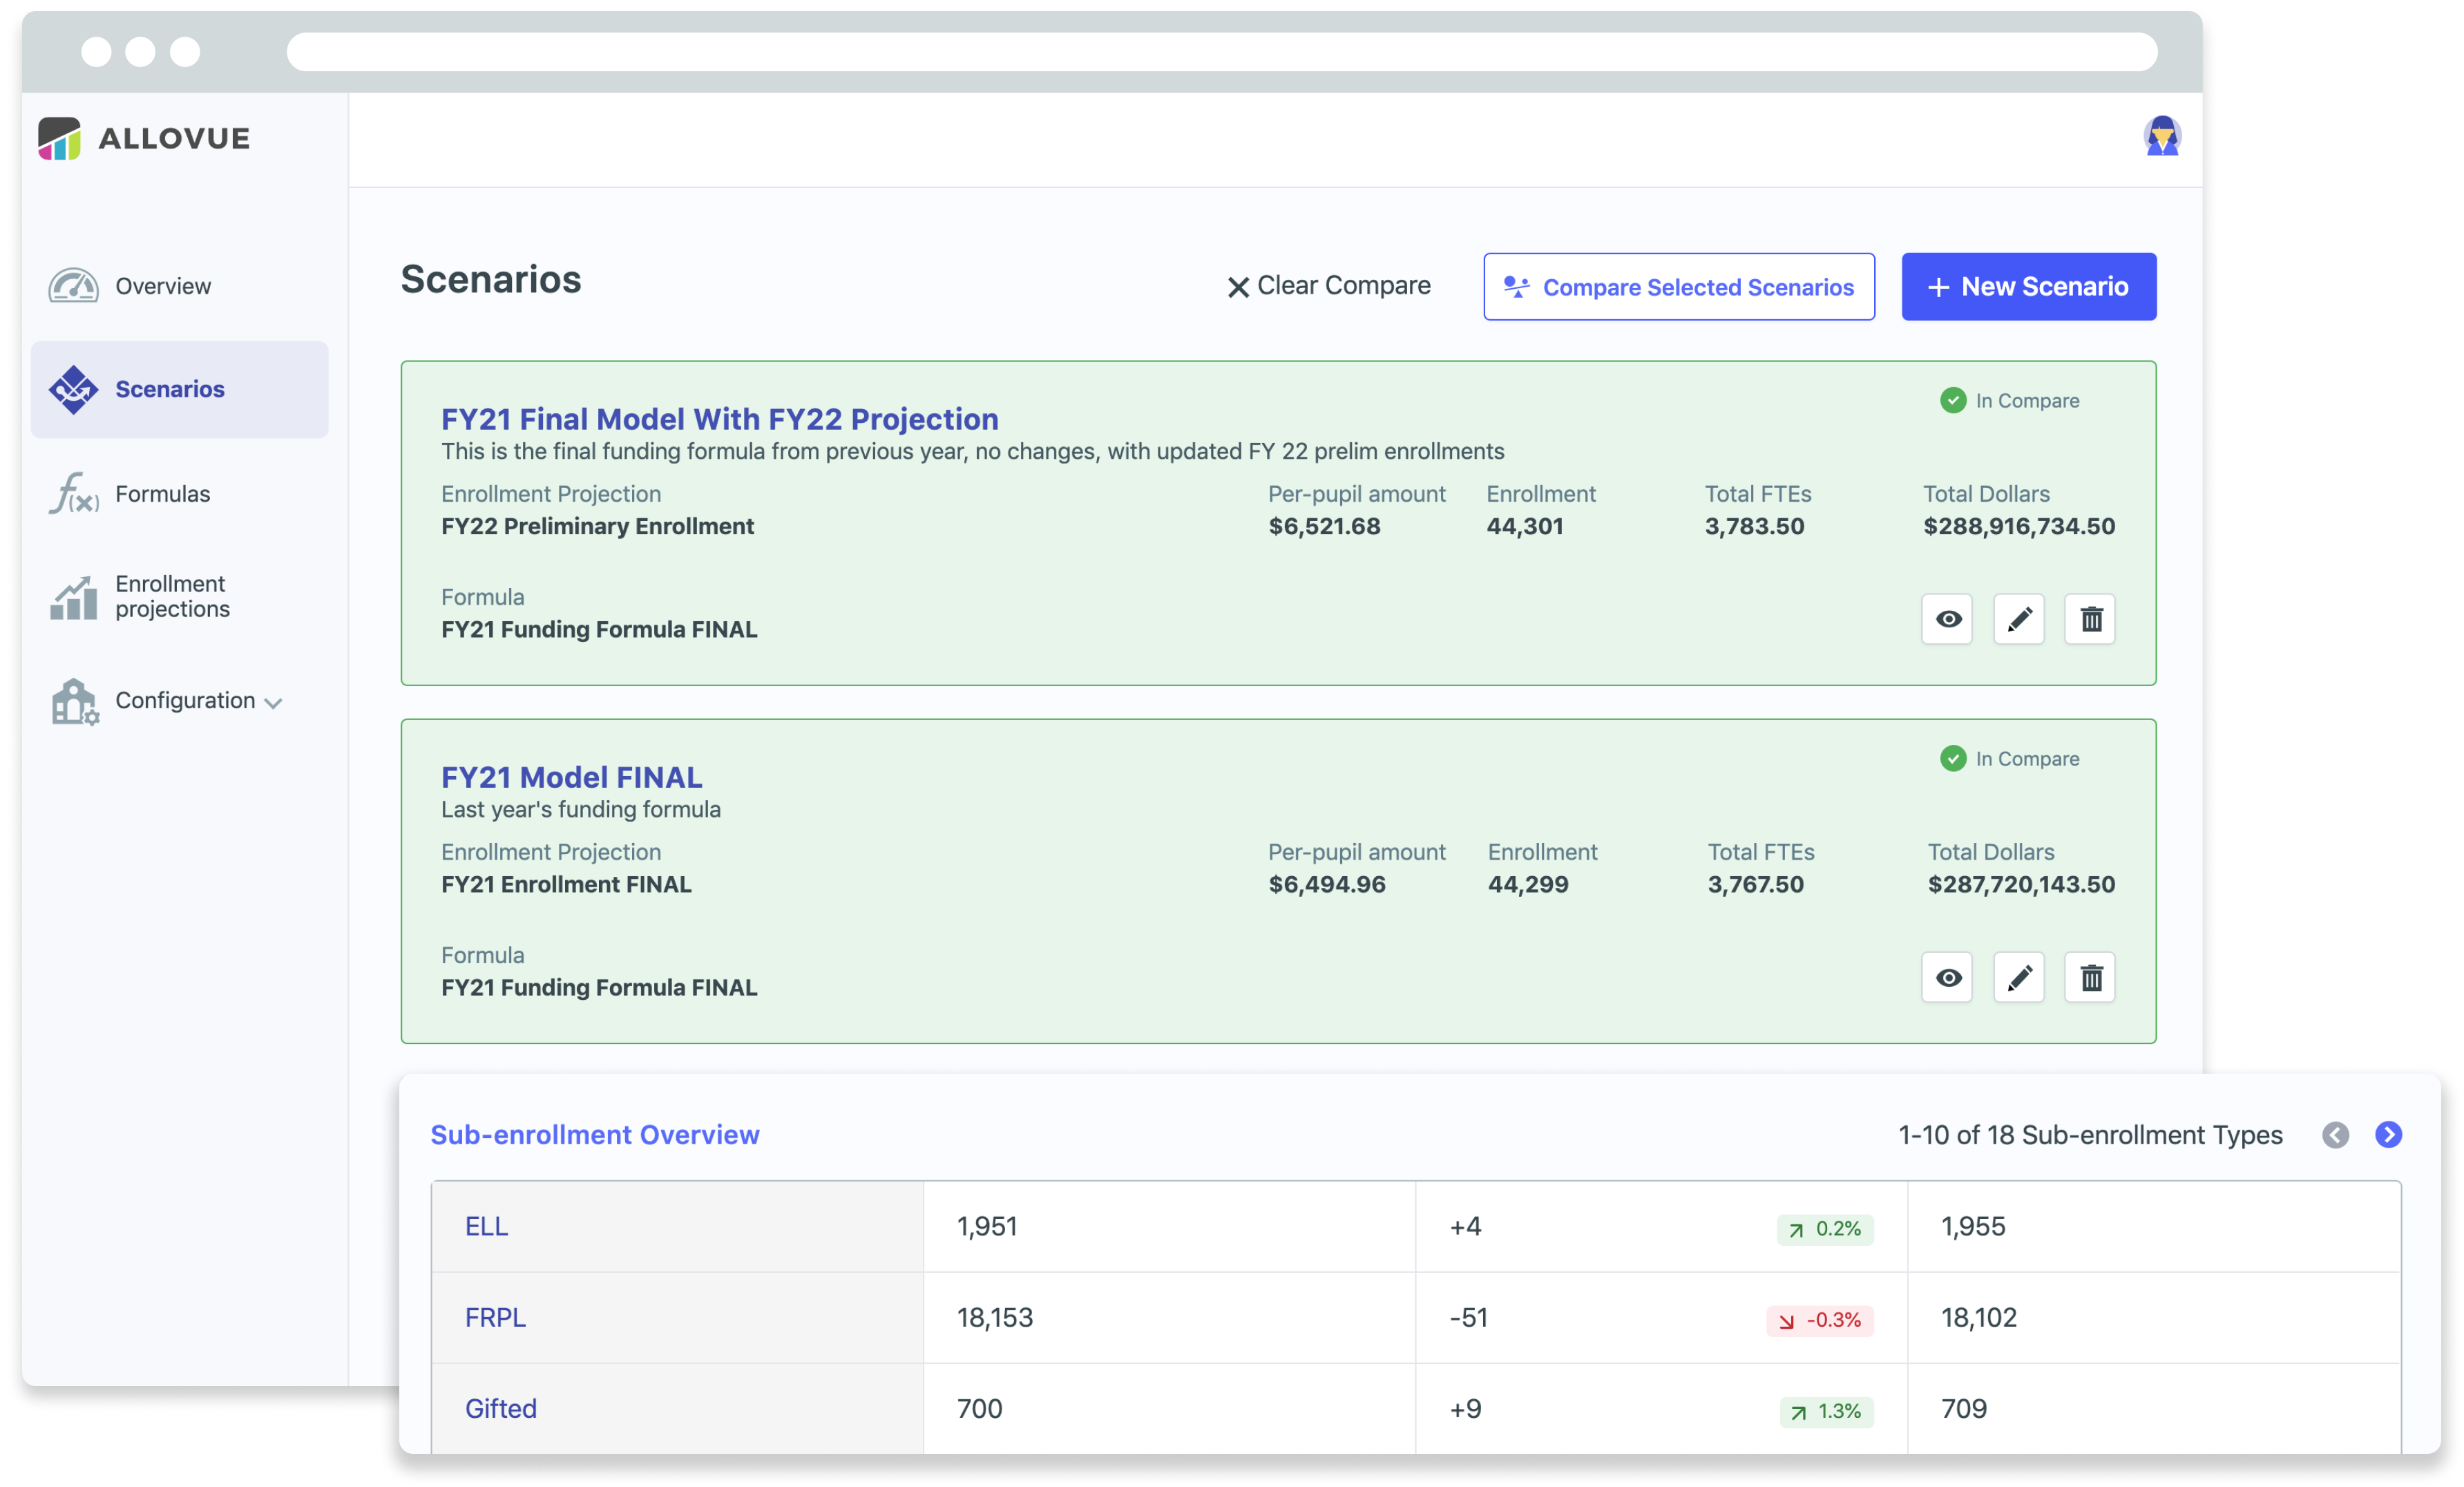Show FY21 Model FINAL with the eye toggle

pyautogui.click(x=1947, y=977)
